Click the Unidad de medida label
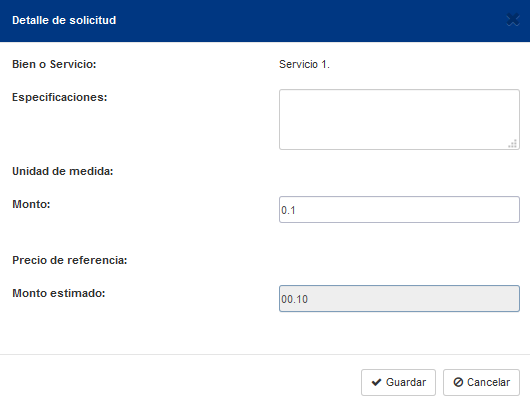530x407 pixels. [63, 171]
